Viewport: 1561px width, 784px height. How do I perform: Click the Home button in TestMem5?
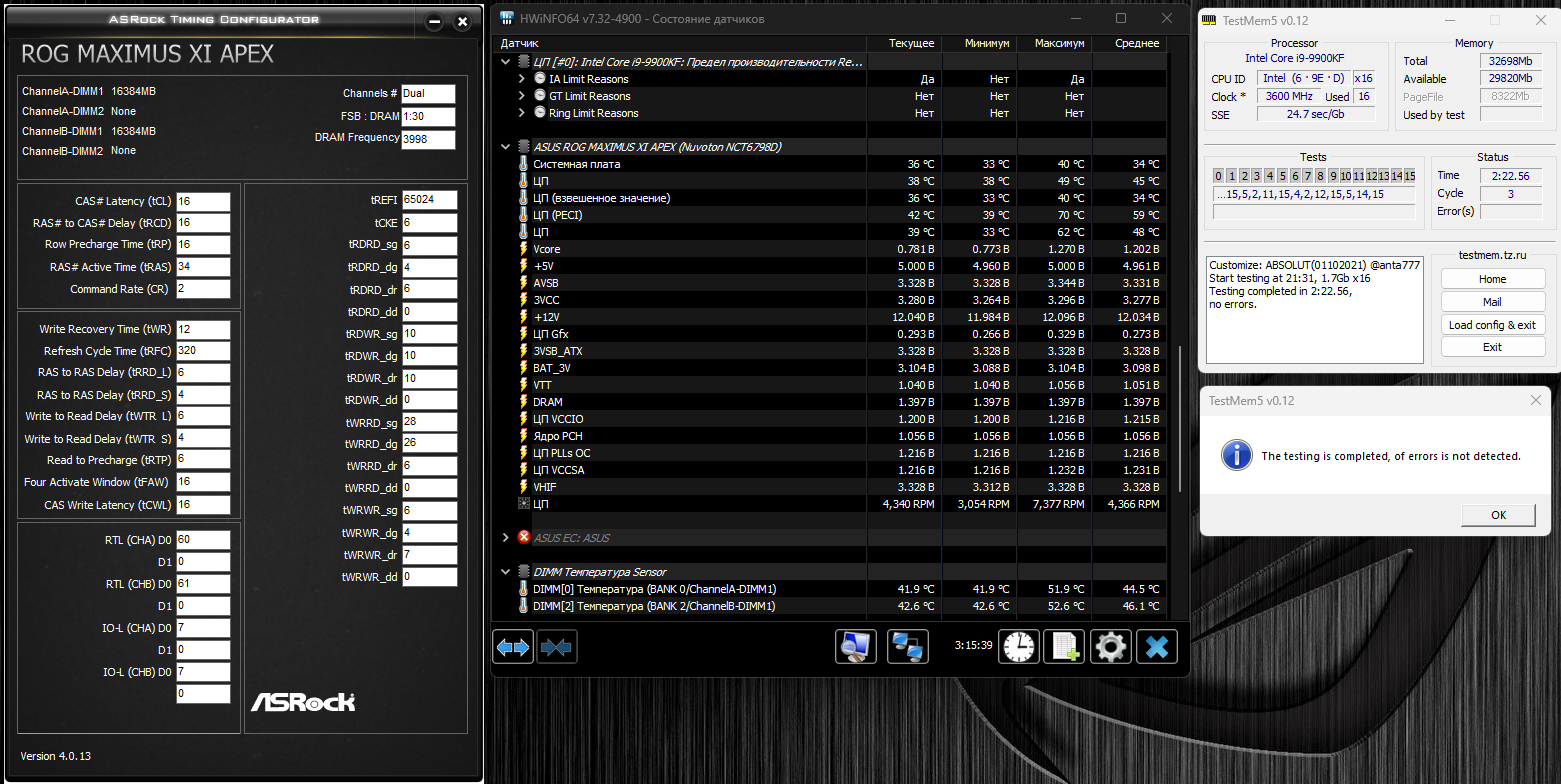pos(1492,279)
